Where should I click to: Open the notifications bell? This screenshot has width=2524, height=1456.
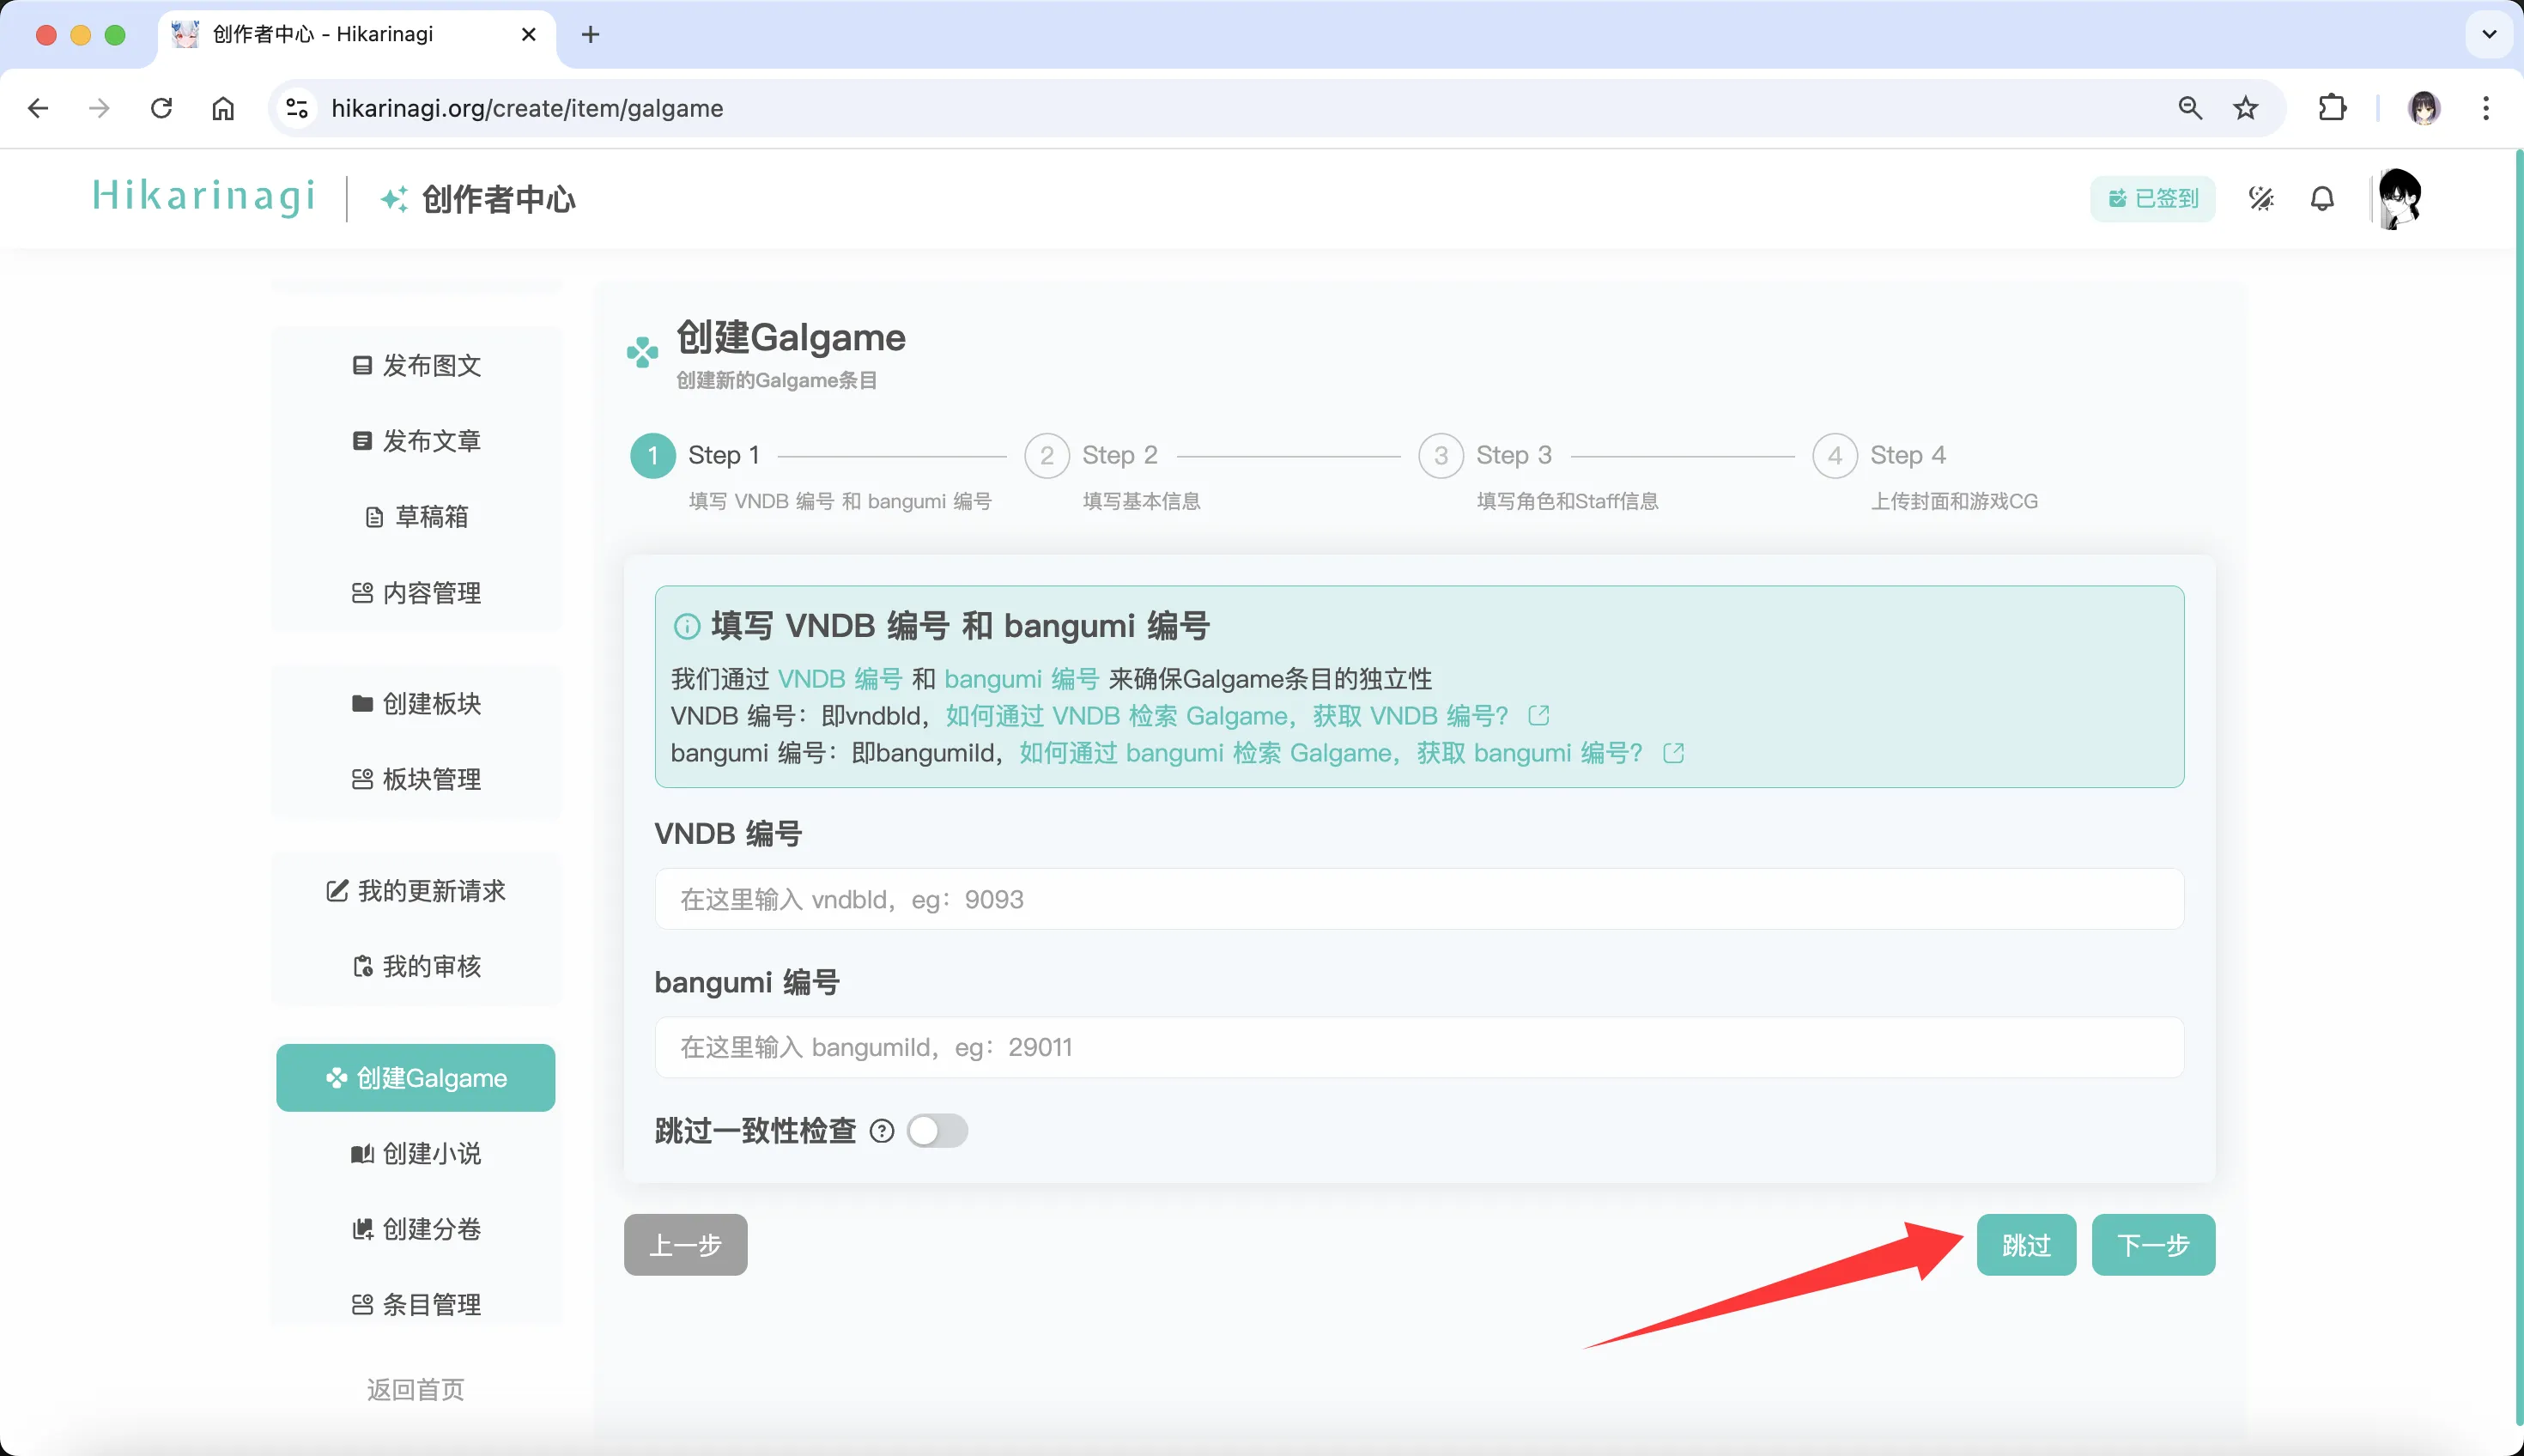(2322, 199)
